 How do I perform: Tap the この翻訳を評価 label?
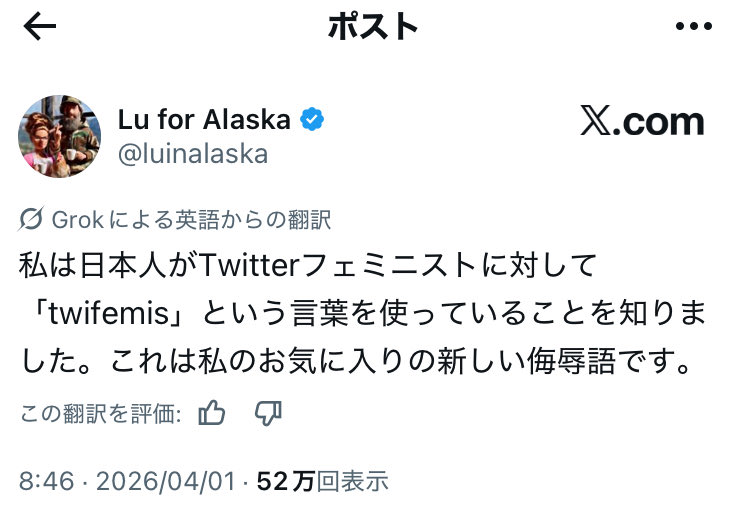point(100,414)
